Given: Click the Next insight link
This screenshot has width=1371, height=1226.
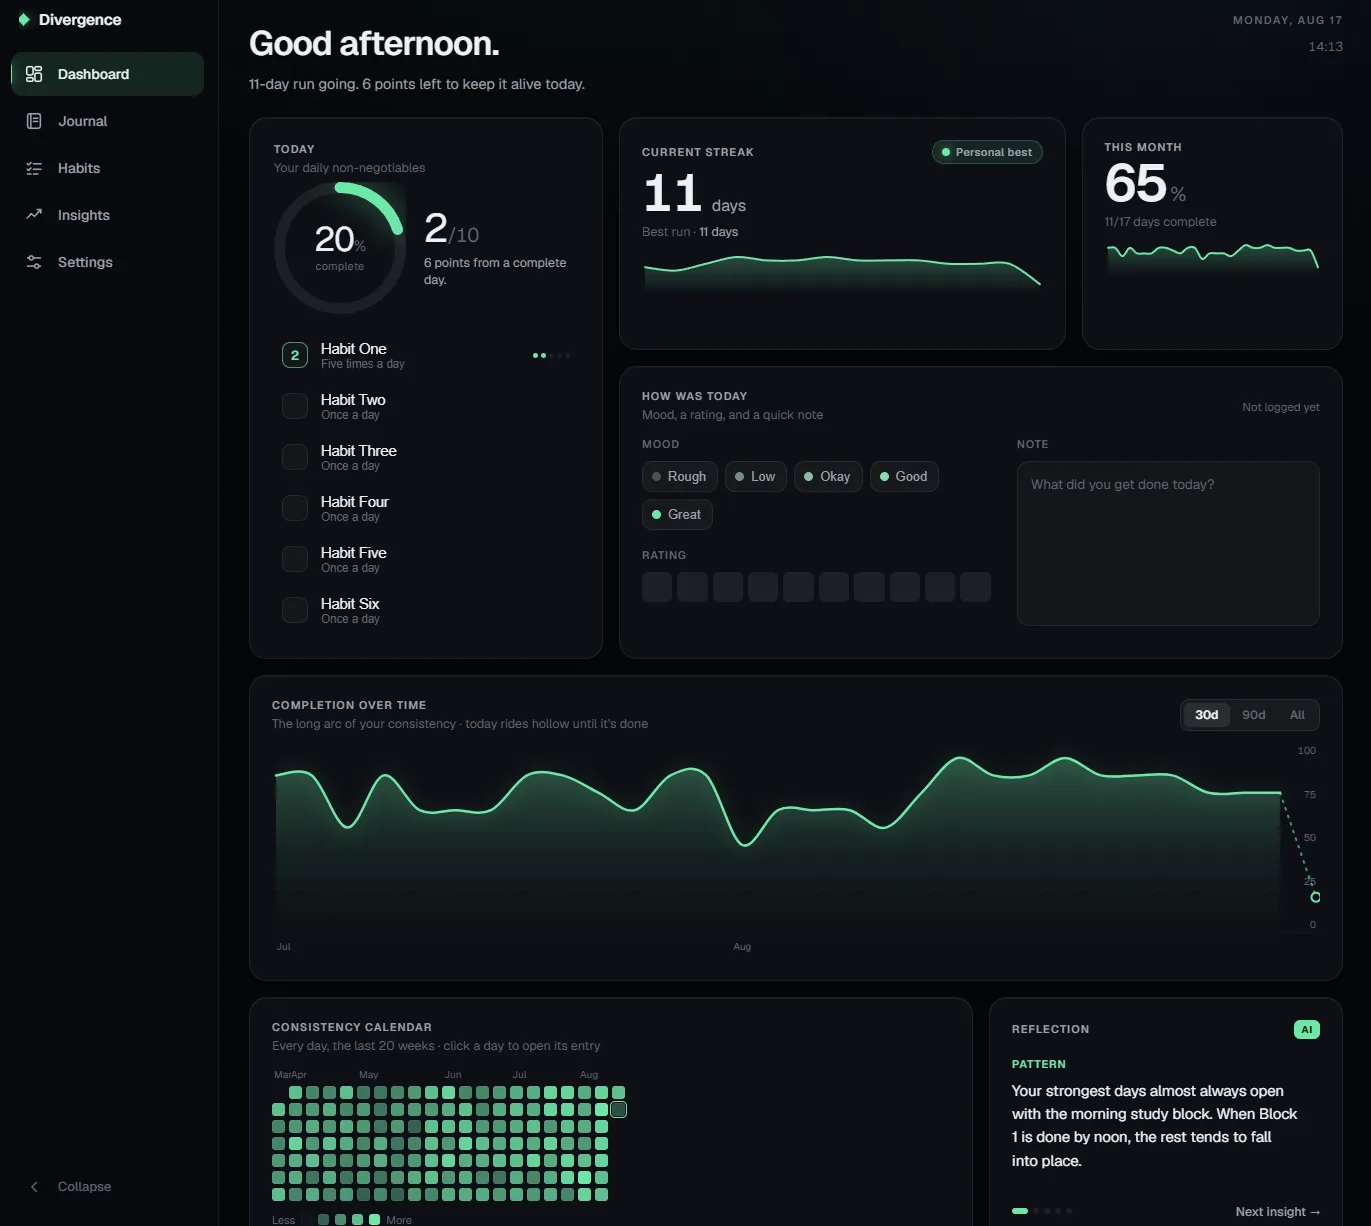Looking at the screenshot, I should click(1277, 1212).
